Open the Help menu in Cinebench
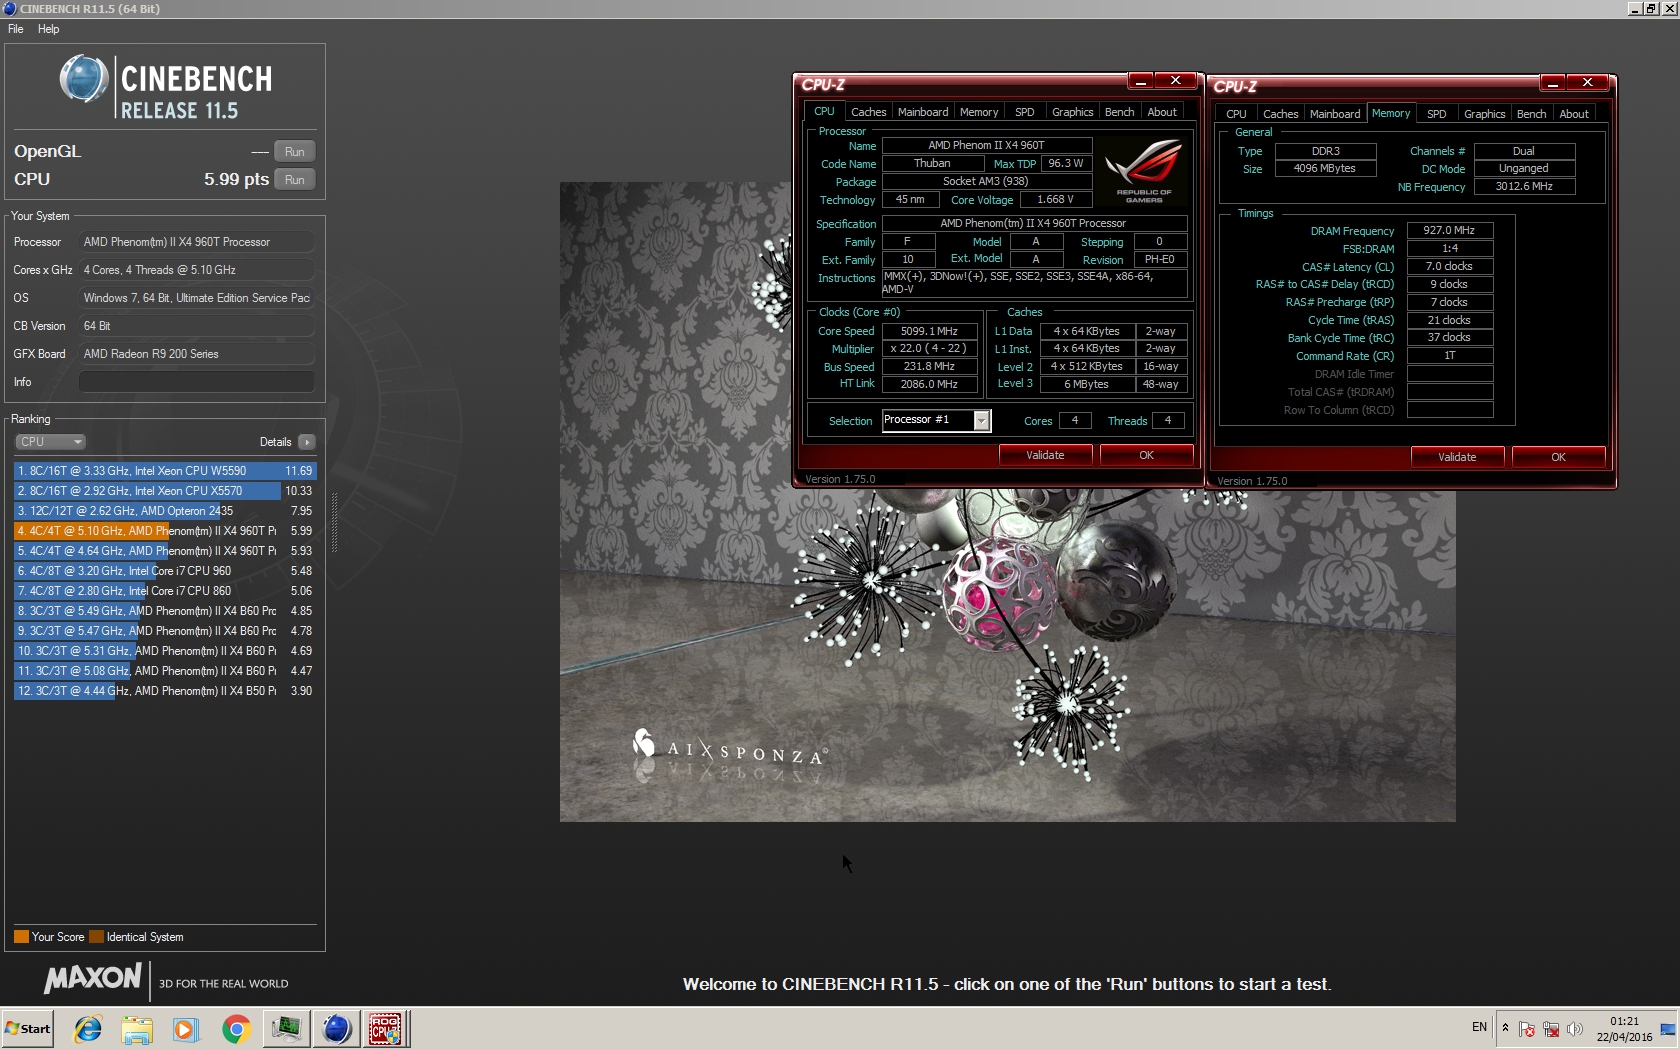The width and height of the screenshot is (1680, 1050). pos(48,29)
